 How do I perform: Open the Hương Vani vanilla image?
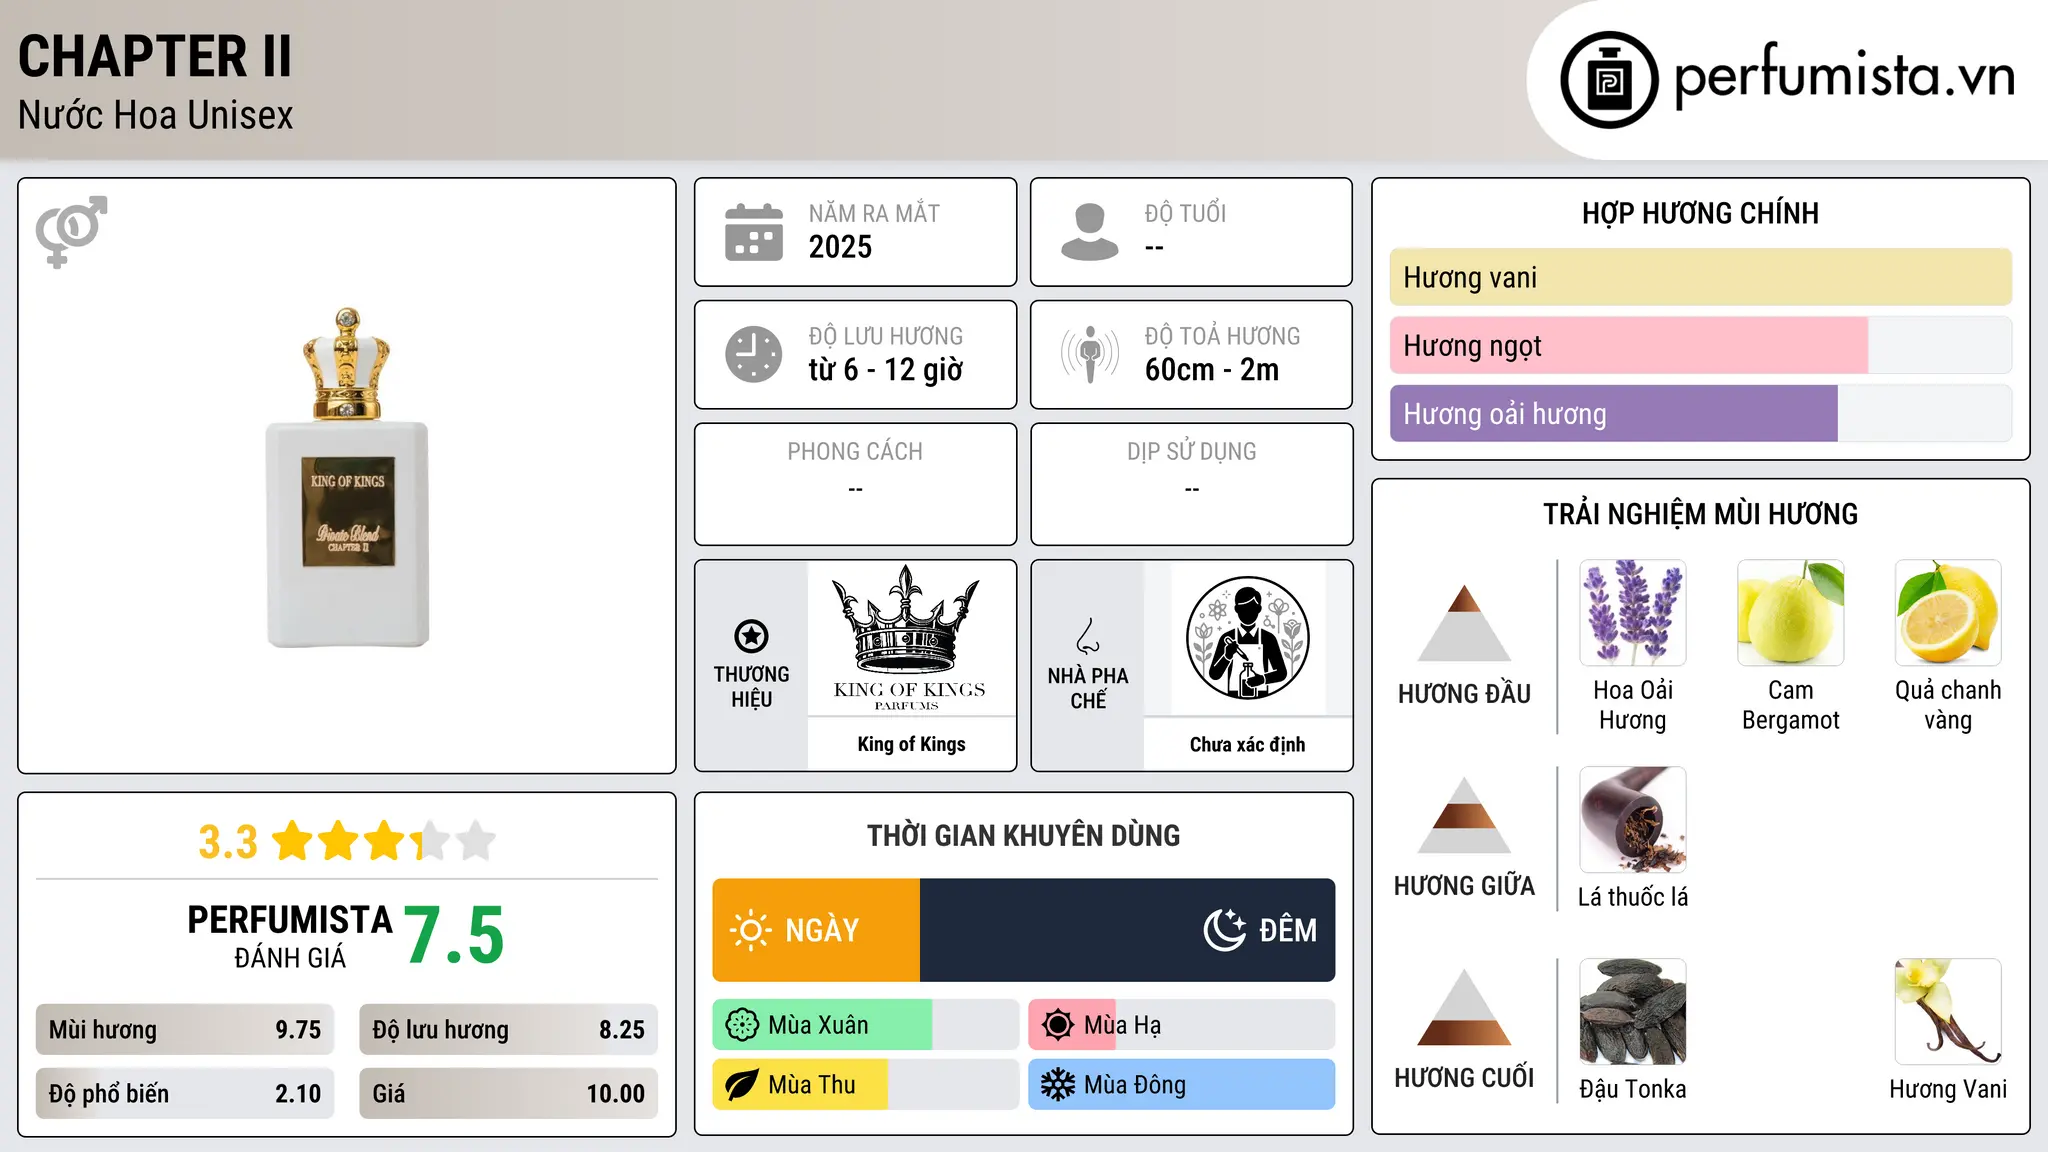click(x=1948, y=1012)
